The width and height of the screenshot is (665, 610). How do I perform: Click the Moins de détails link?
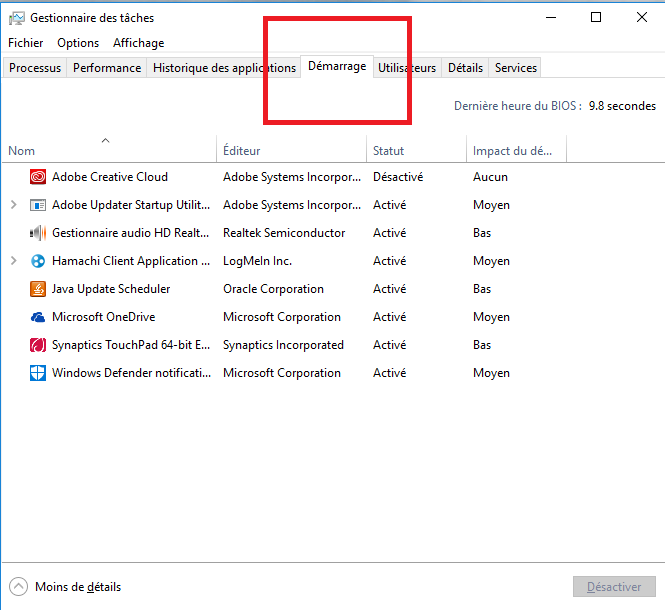78,587
